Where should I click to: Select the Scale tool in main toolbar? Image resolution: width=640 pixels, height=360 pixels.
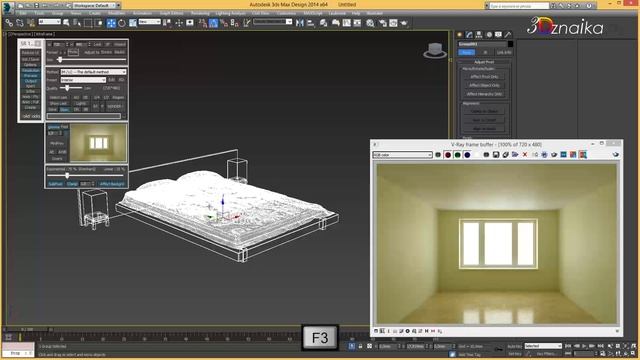click(x=133, y=23)
